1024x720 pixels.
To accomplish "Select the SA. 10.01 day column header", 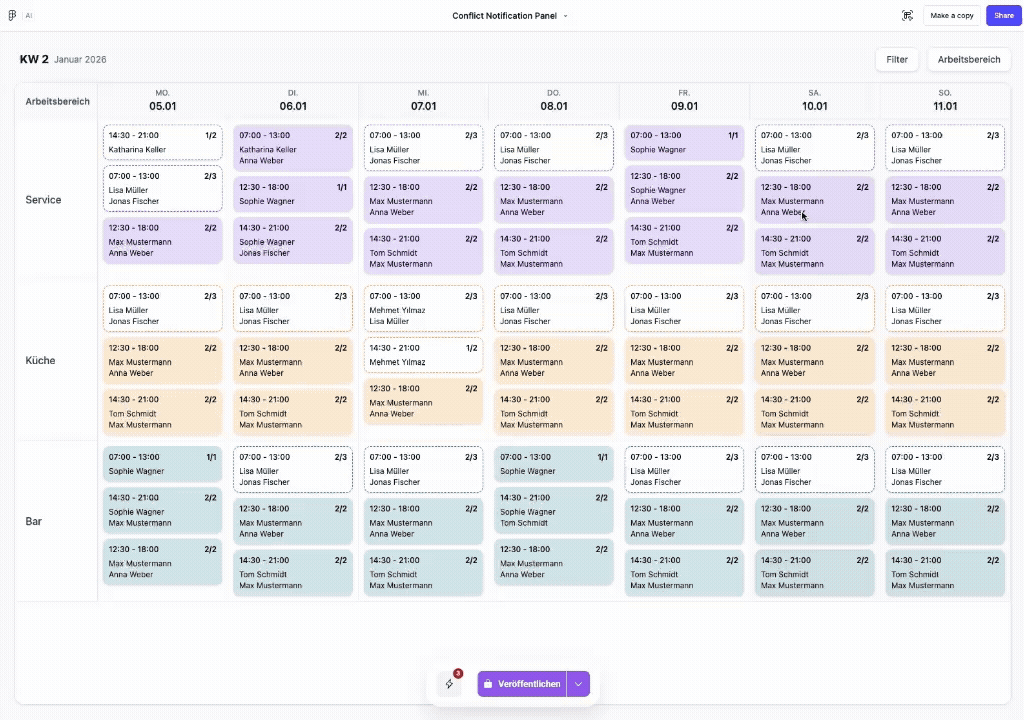I will coord(814,100).
